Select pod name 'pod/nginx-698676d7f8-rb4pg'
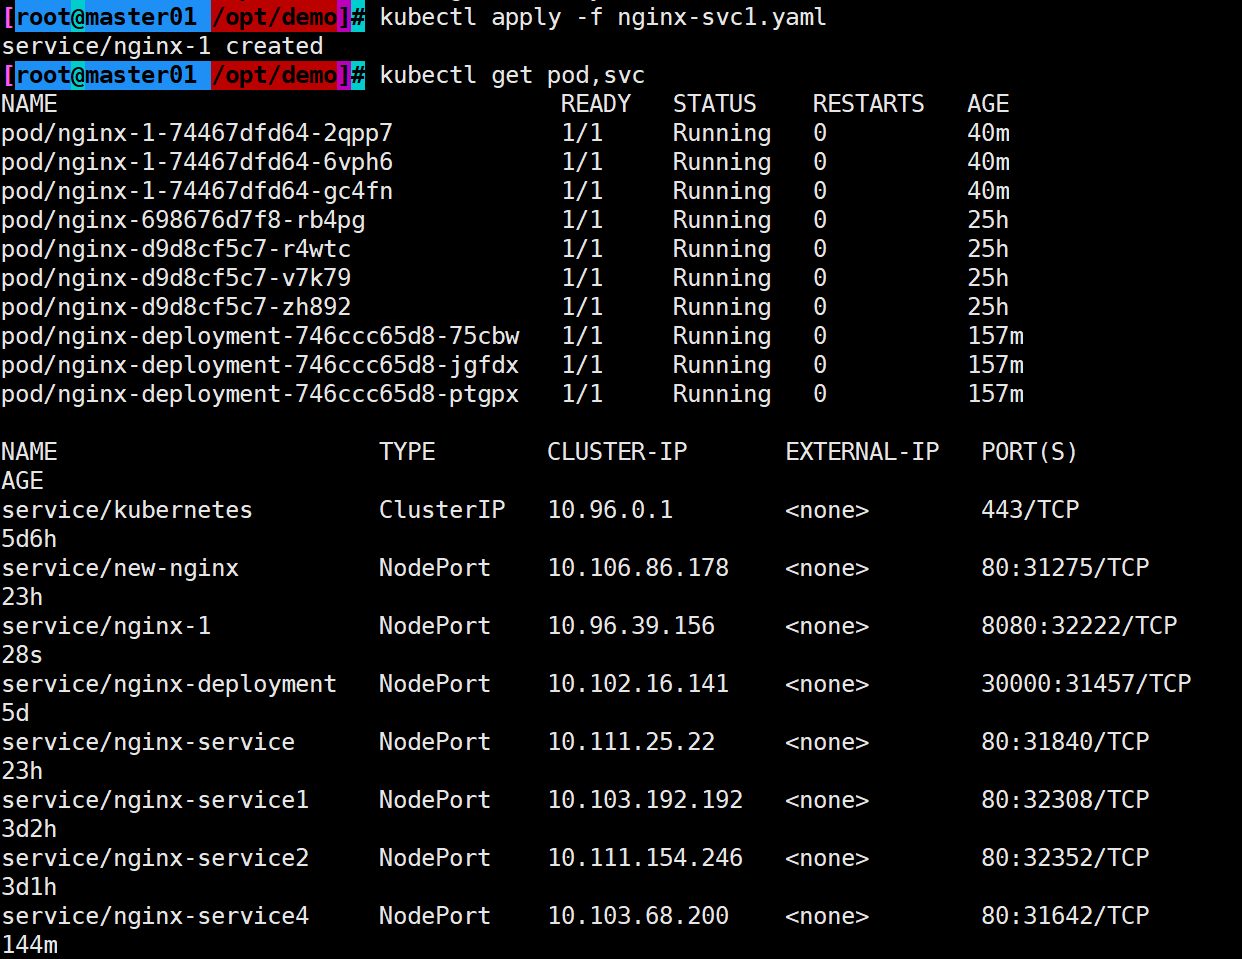Screen dimensions: 1242x959 pos(183,220)
